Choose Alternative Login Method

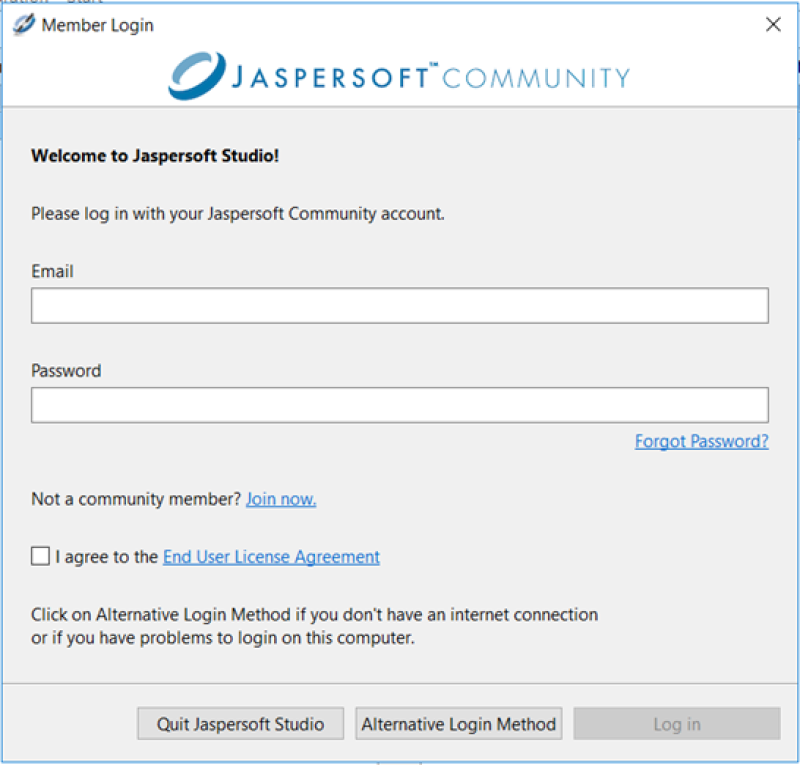coord(458,724)
